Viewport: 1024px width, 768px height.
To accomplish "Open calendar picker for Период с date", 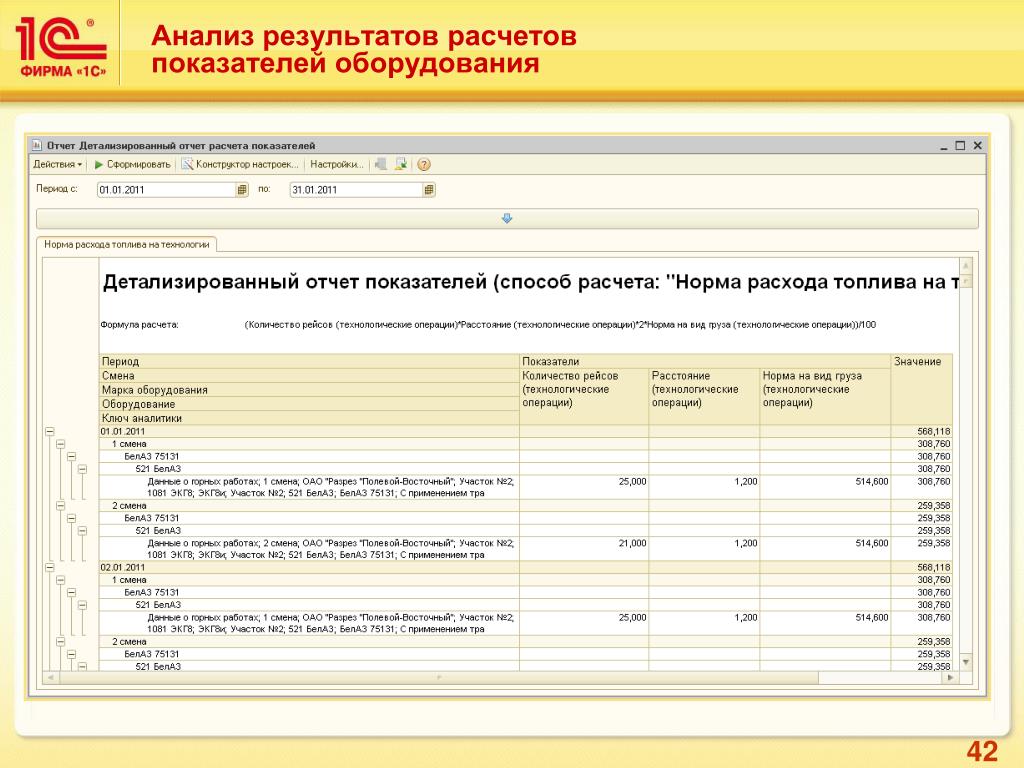I will tap(242, 190).
